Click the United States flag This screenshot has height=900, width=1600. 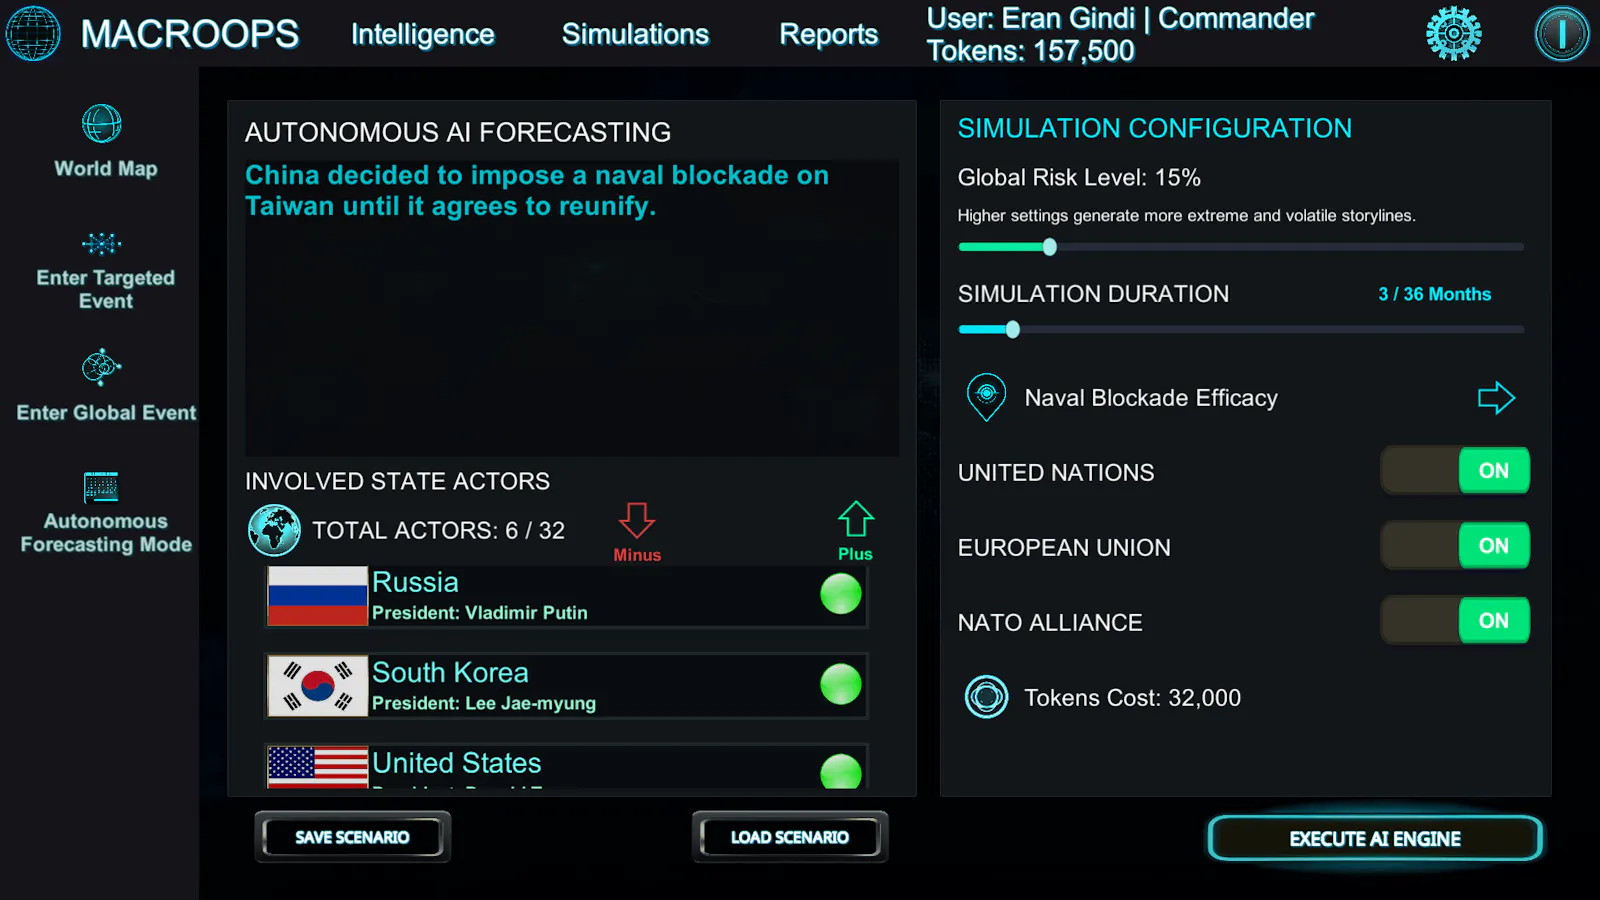pos(318,767)
